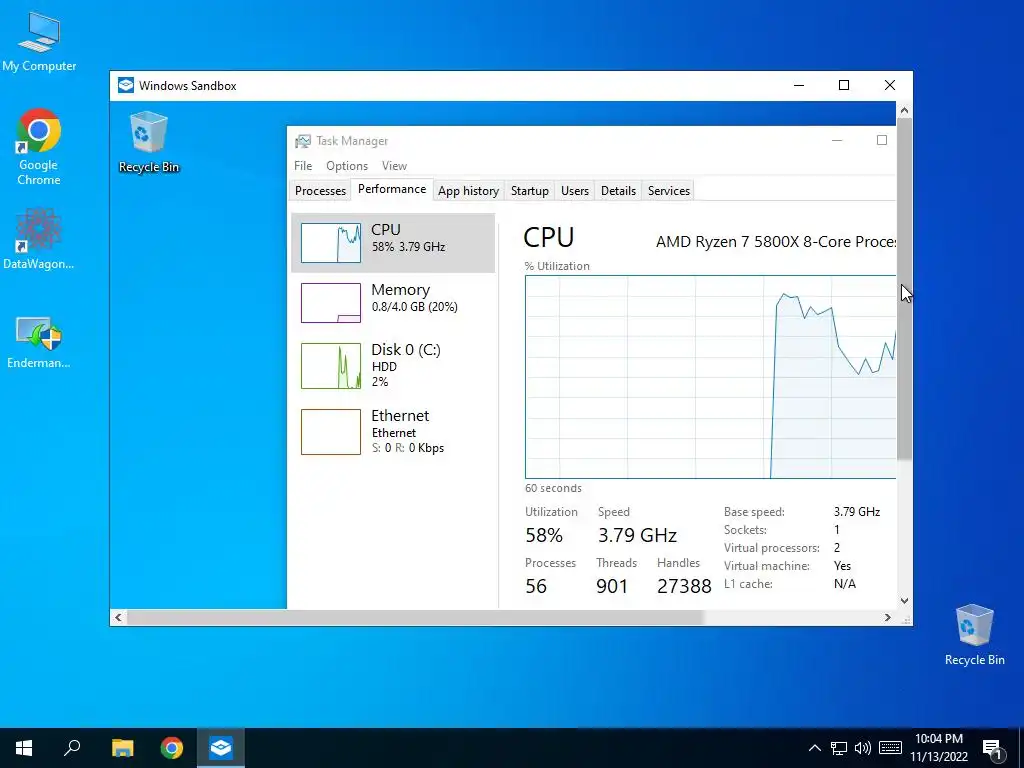
Task: Select Disk 0 mini graph thumbnail
Action: 331,366
